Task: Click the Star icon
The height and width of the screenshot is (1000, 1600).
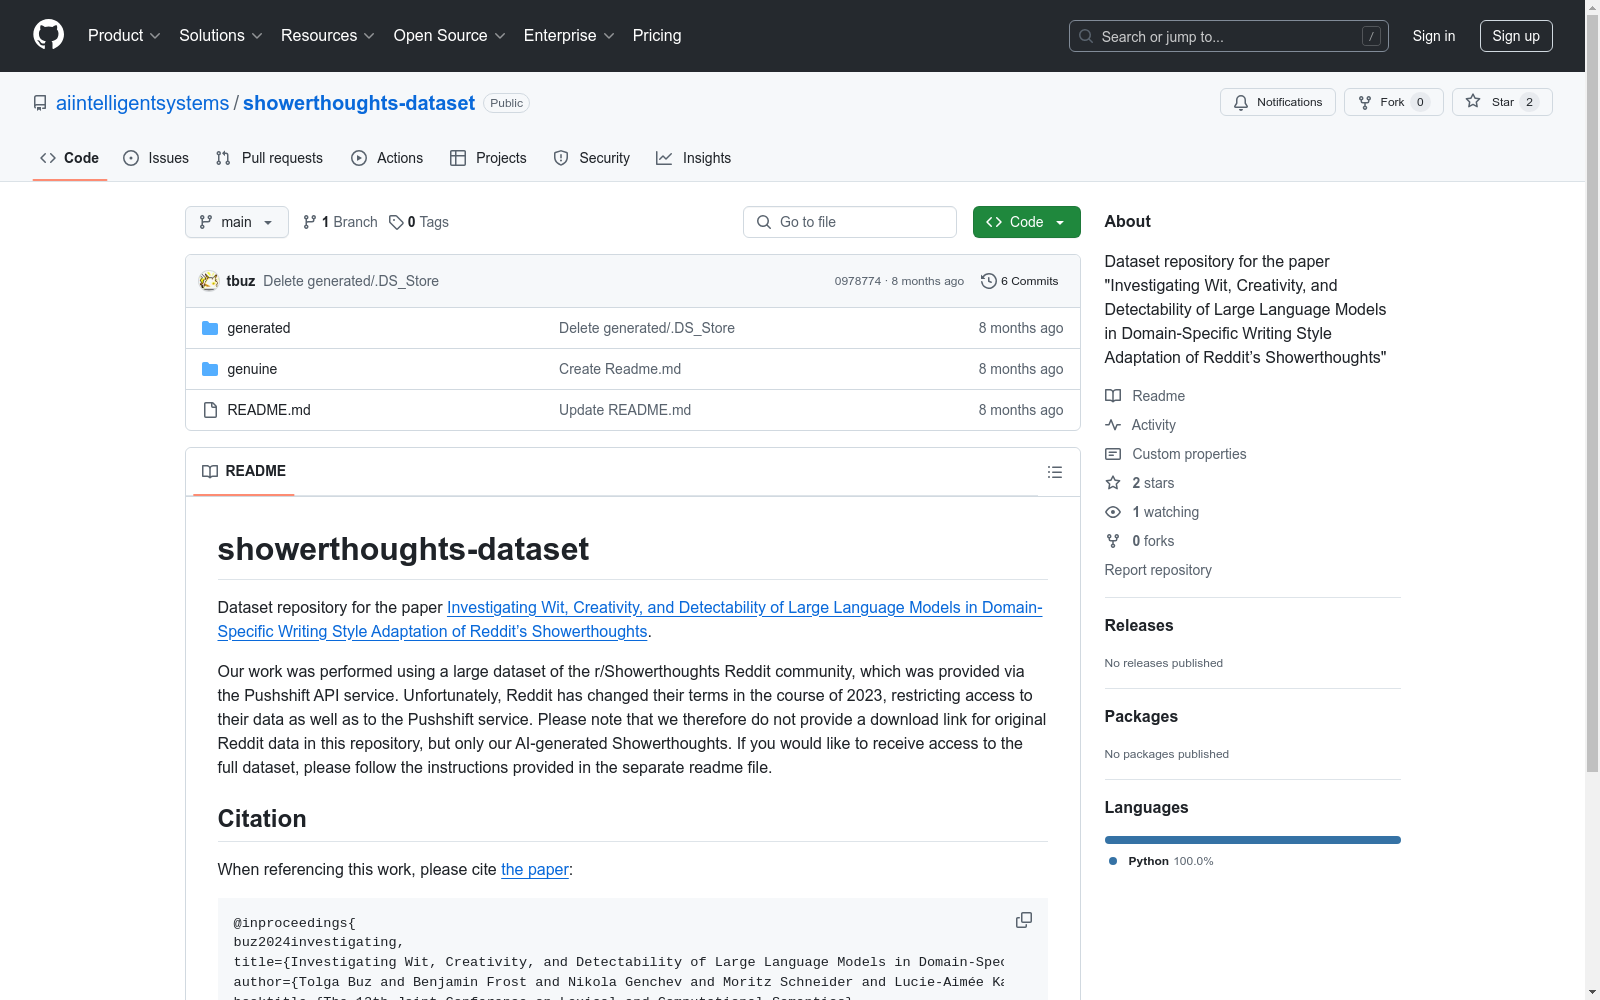Action: 1473,101
